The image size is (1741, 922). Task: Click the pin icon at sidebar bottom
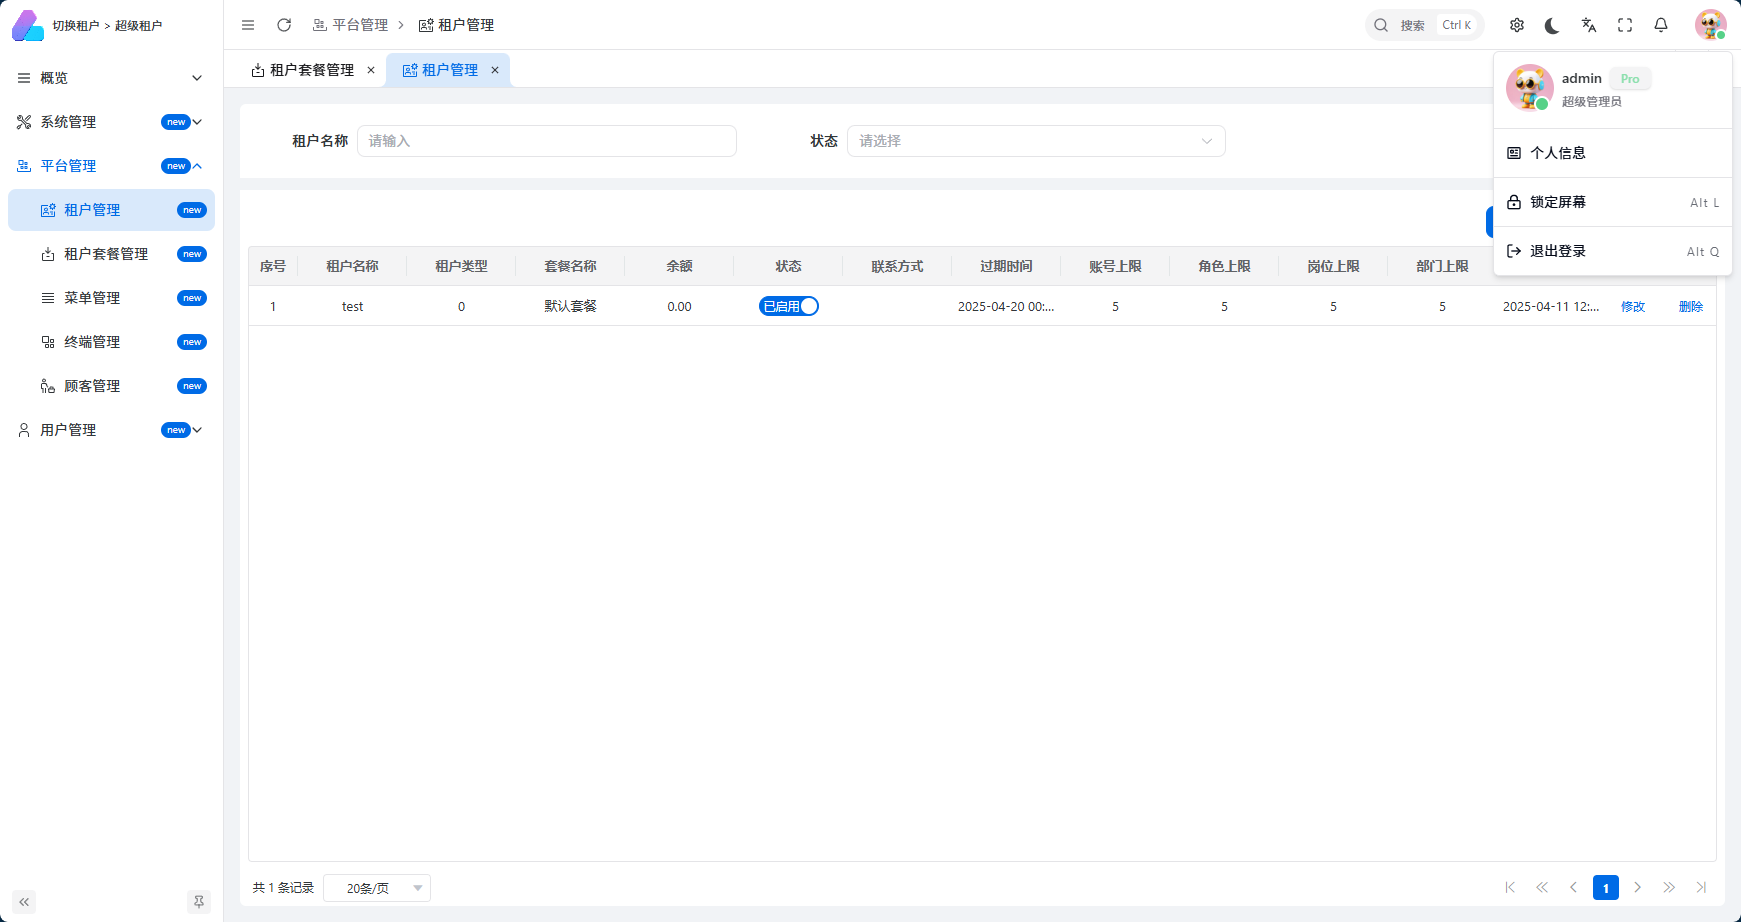[199, 902]
